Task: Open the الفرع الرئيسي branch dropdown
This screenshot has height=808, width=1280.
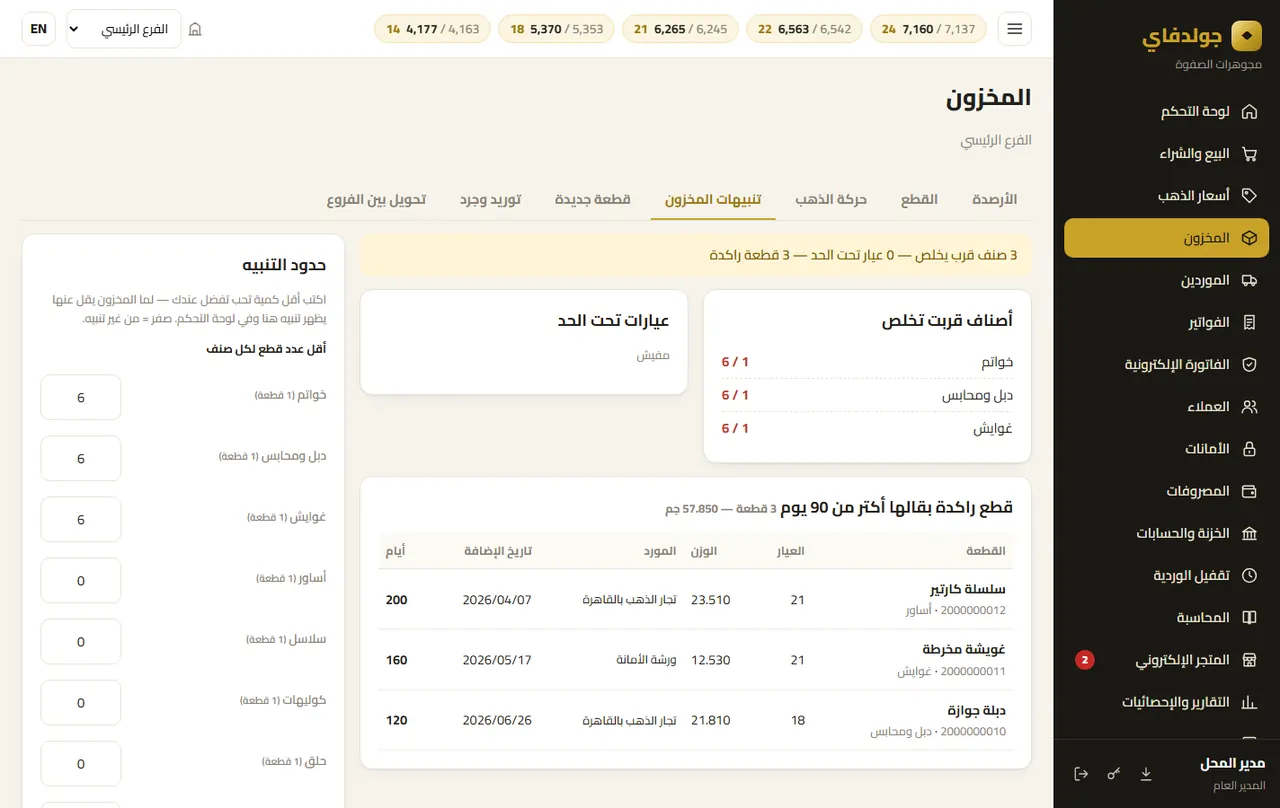Action: point(124,29)
